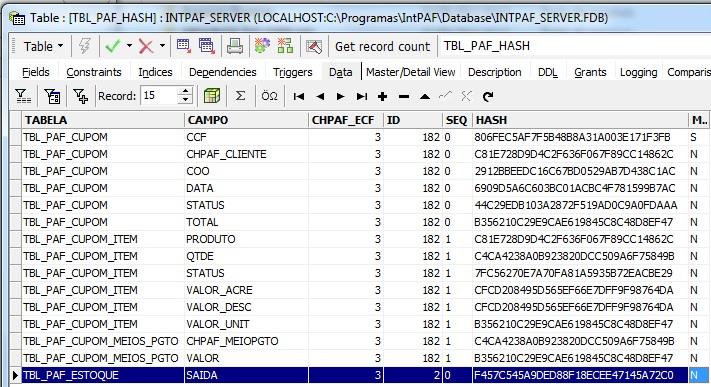Click the first table-export icon after rollback

[x=184, y=46]
